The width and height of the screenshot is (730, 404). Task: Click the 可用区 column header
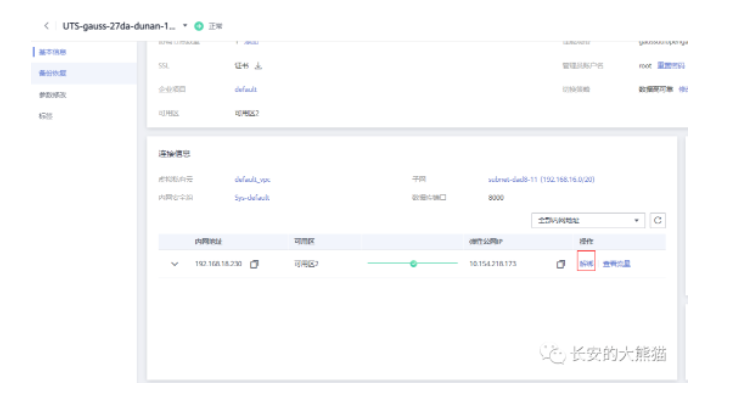304,242
